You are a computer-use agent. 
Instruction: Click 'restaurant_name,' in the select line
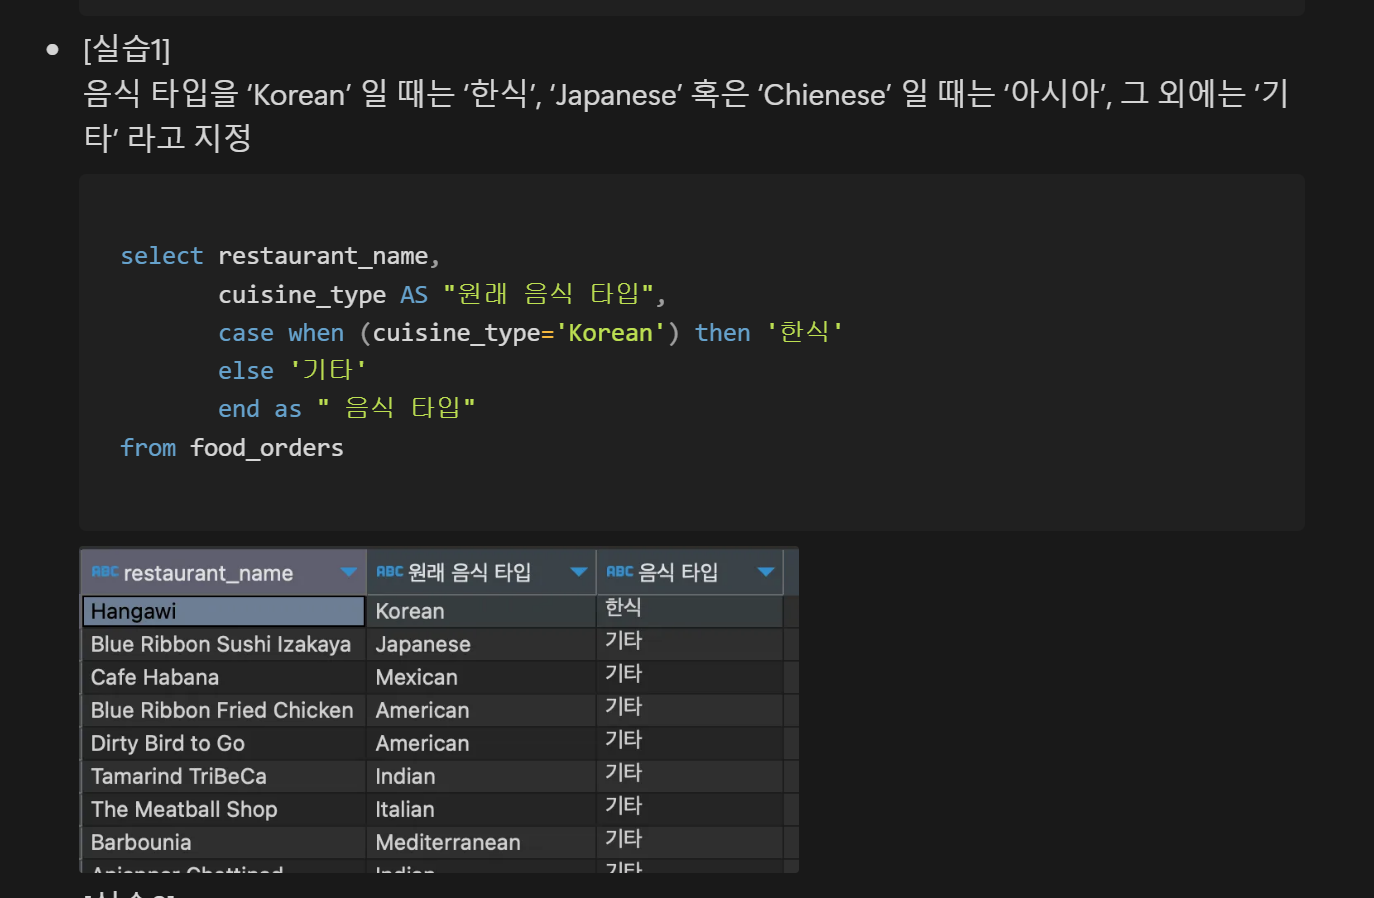tap(329, 256)
